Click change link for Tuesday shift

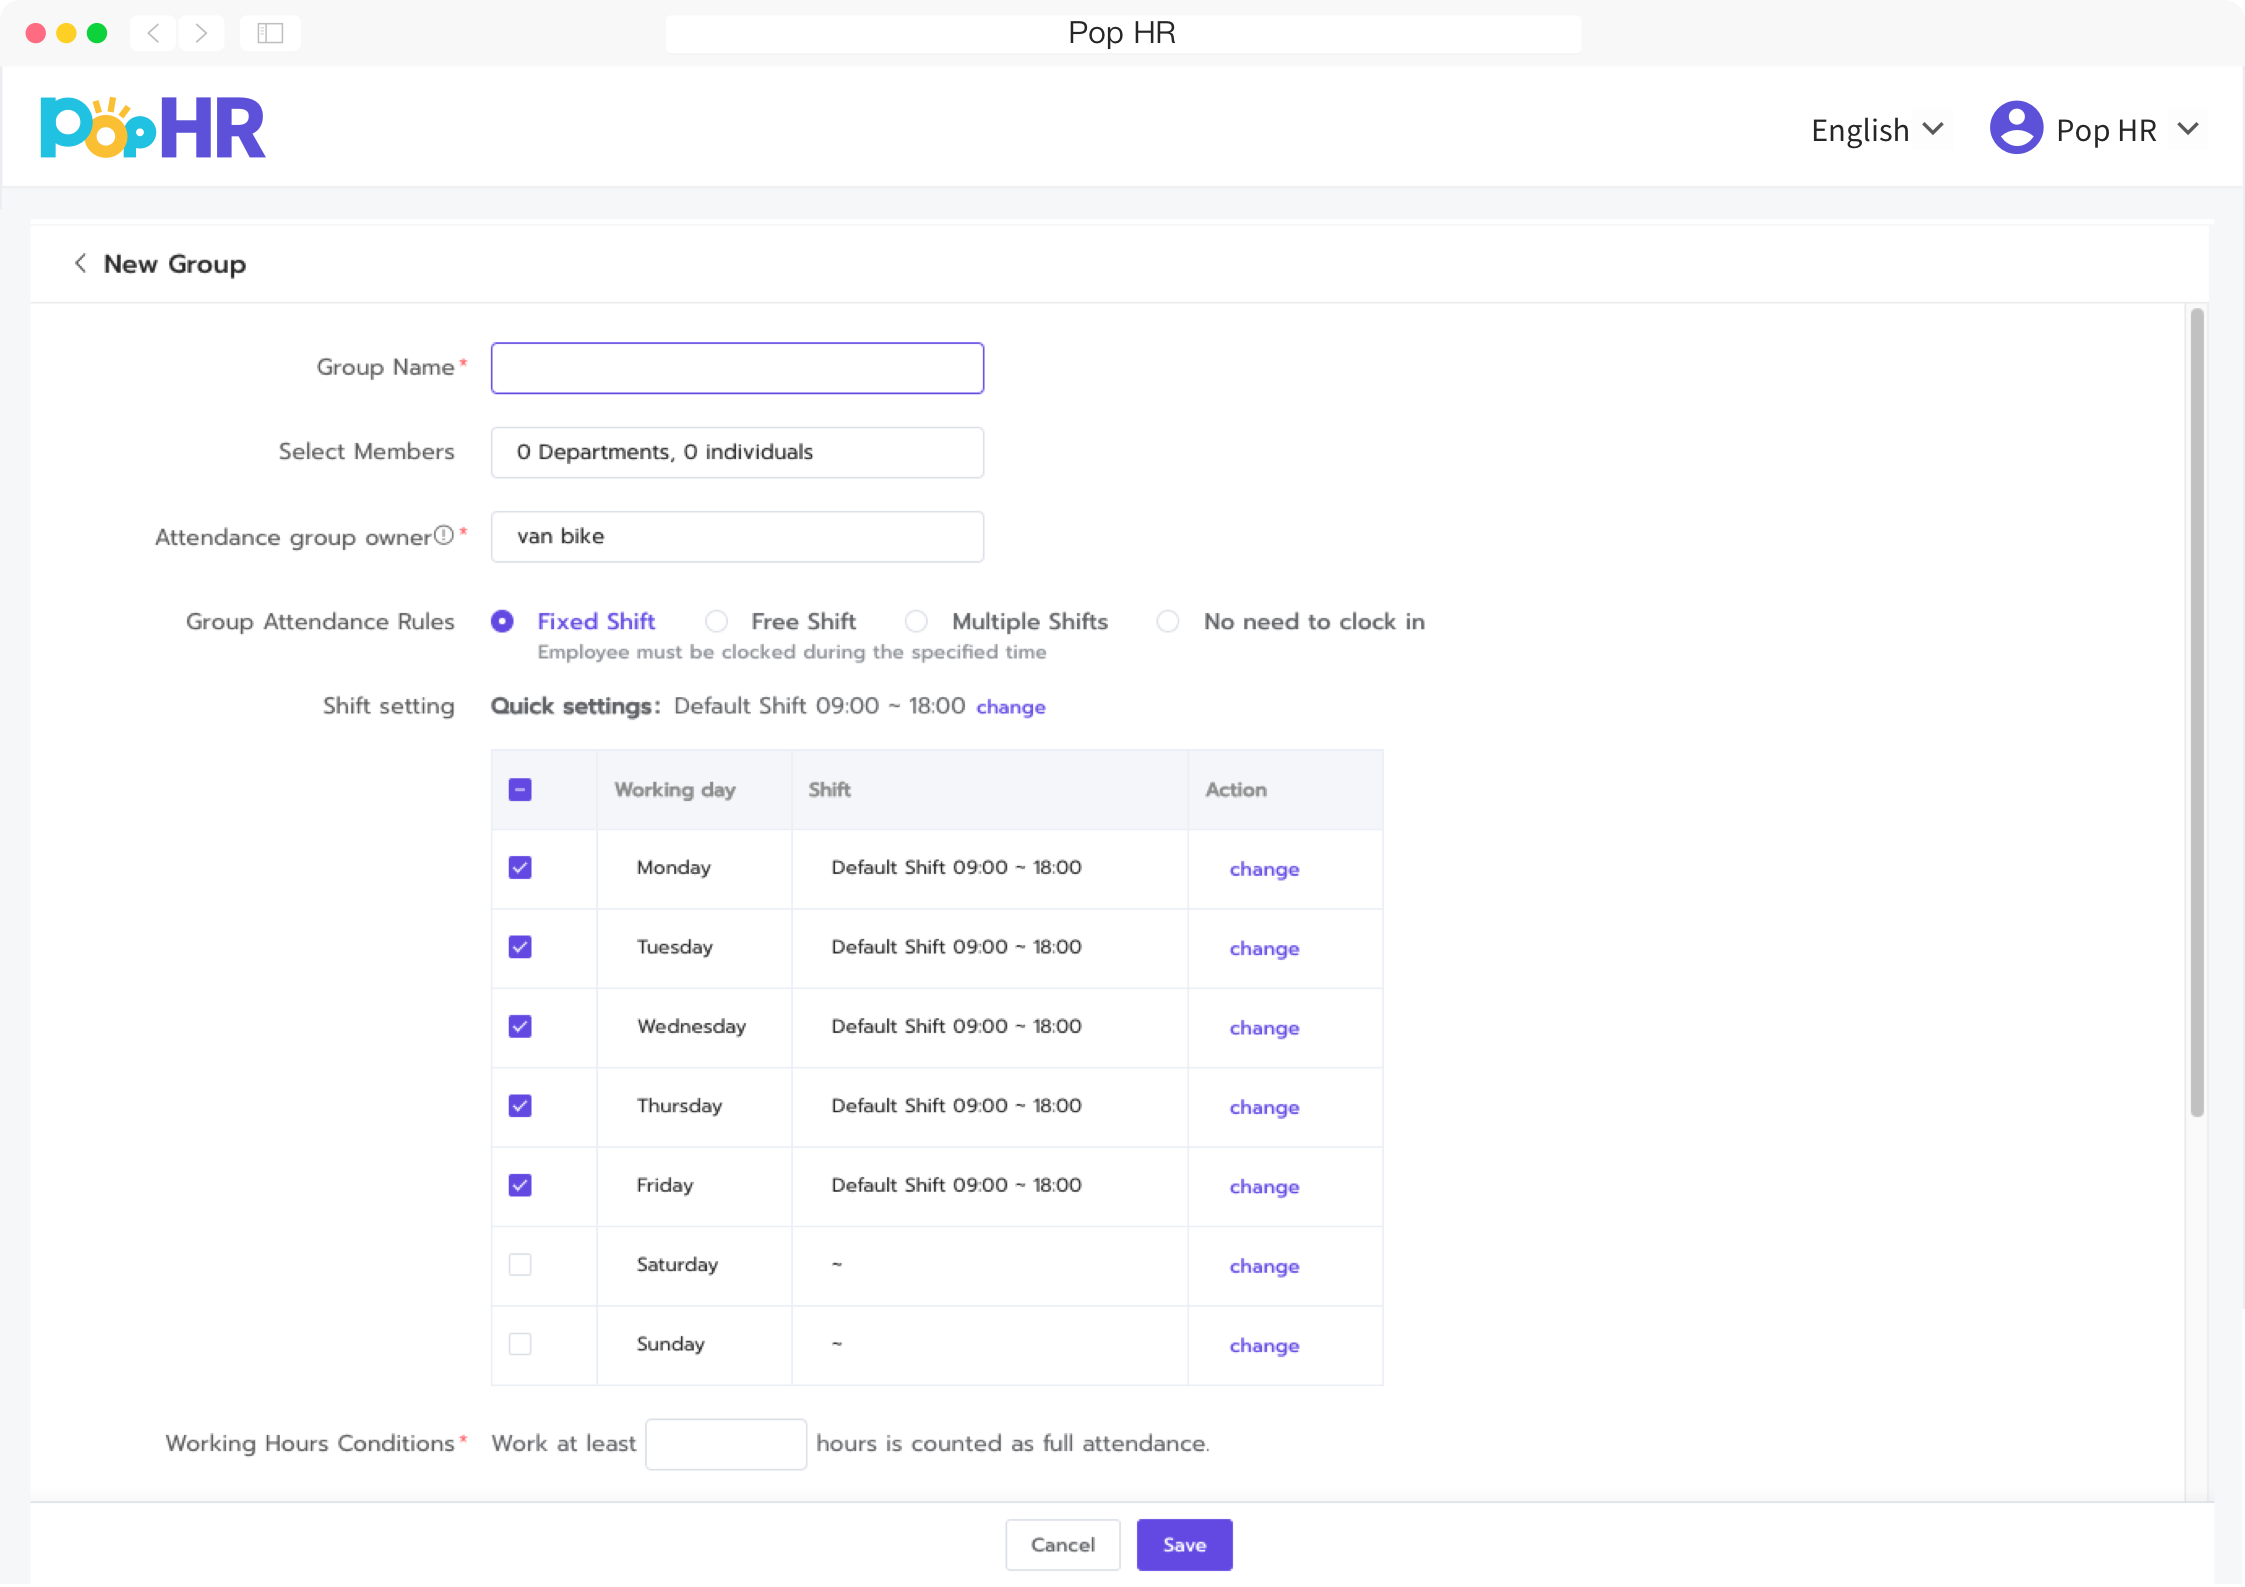1264,948
